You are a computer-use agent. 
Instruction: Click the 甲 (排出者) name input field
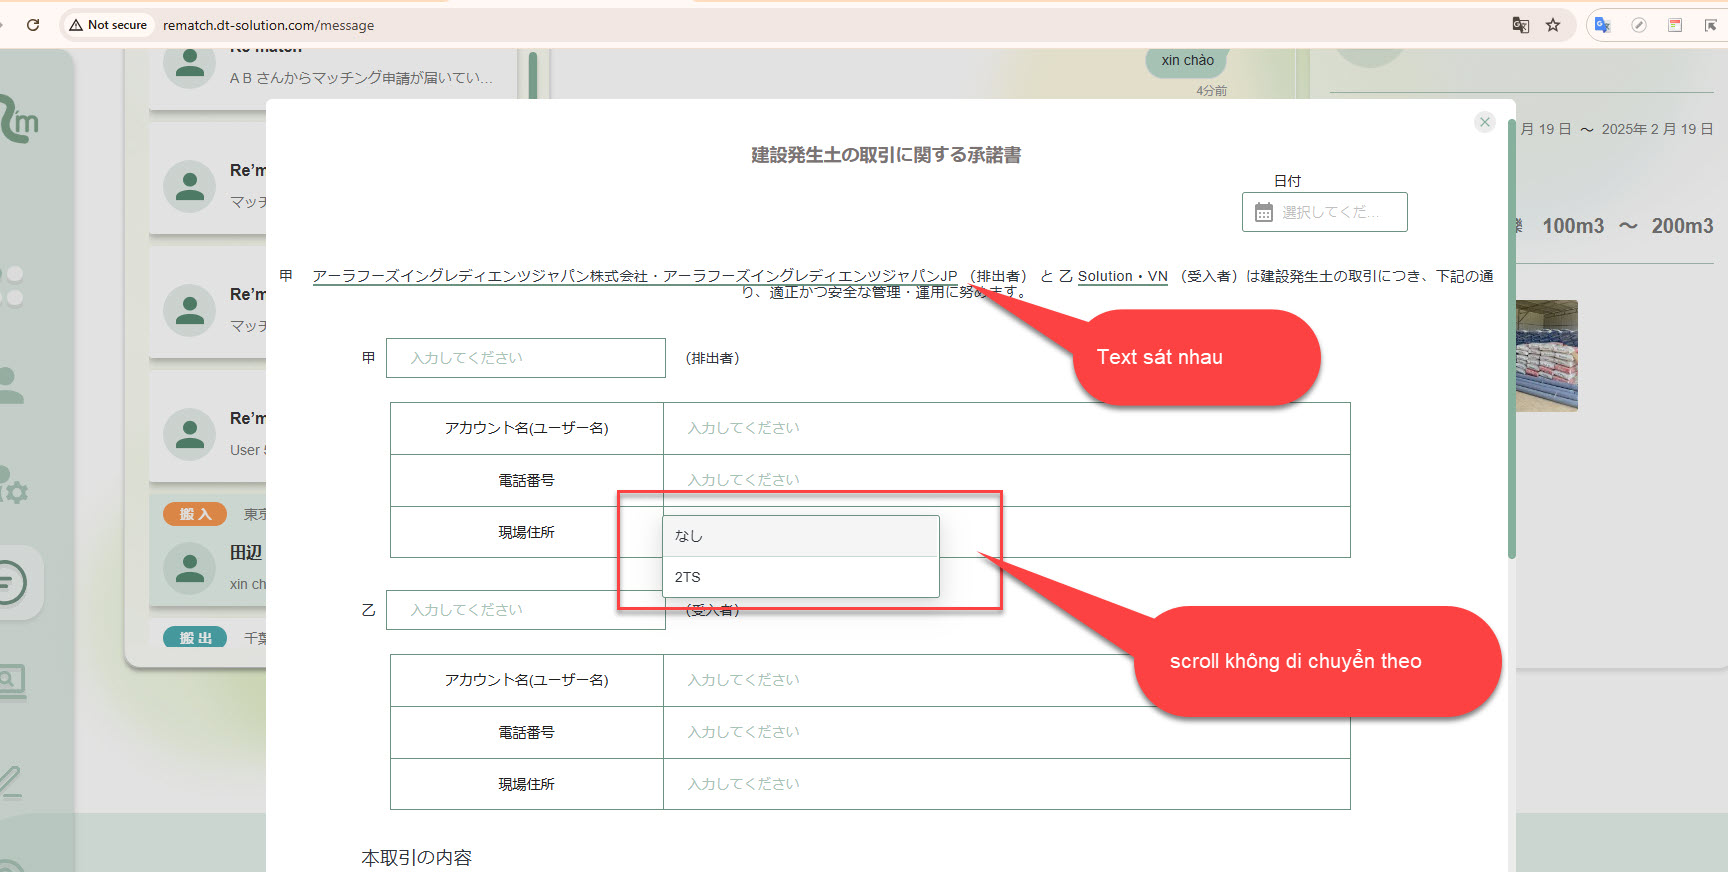(x=525, y=358)
